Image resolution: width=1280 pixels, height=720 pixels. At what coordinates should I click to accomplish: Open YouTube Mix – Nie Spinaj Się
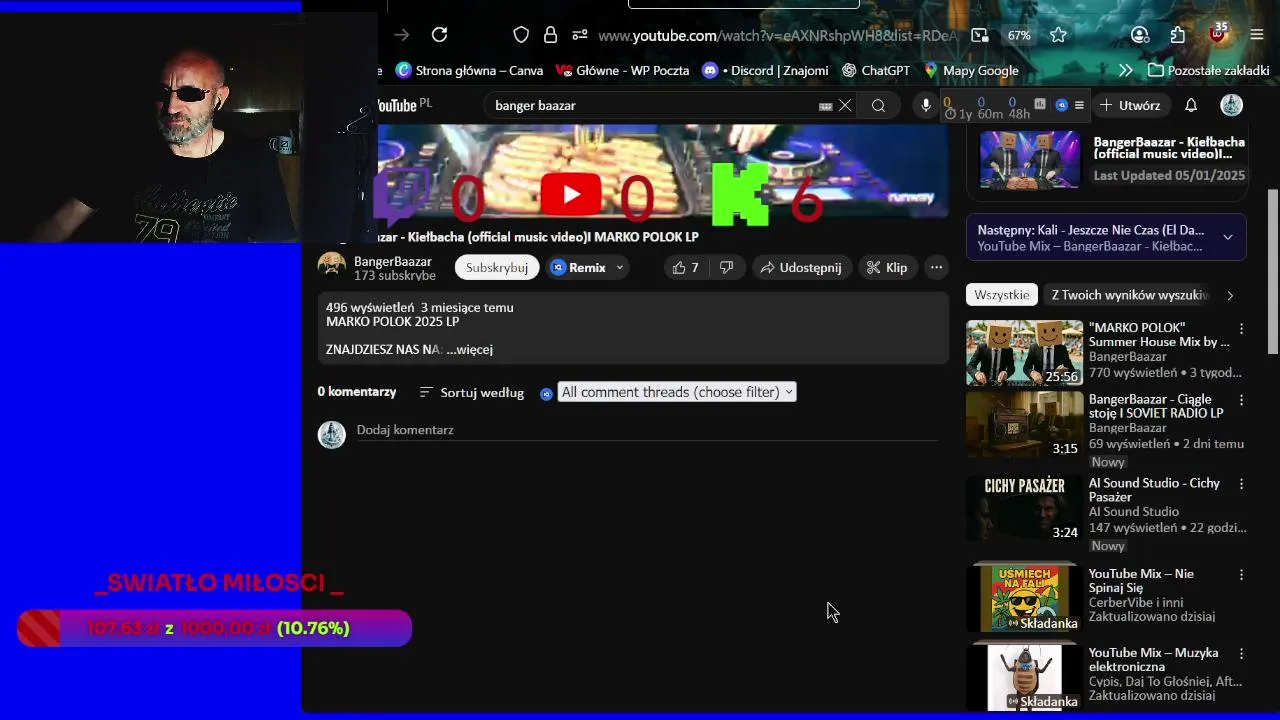click(1141, 581)
